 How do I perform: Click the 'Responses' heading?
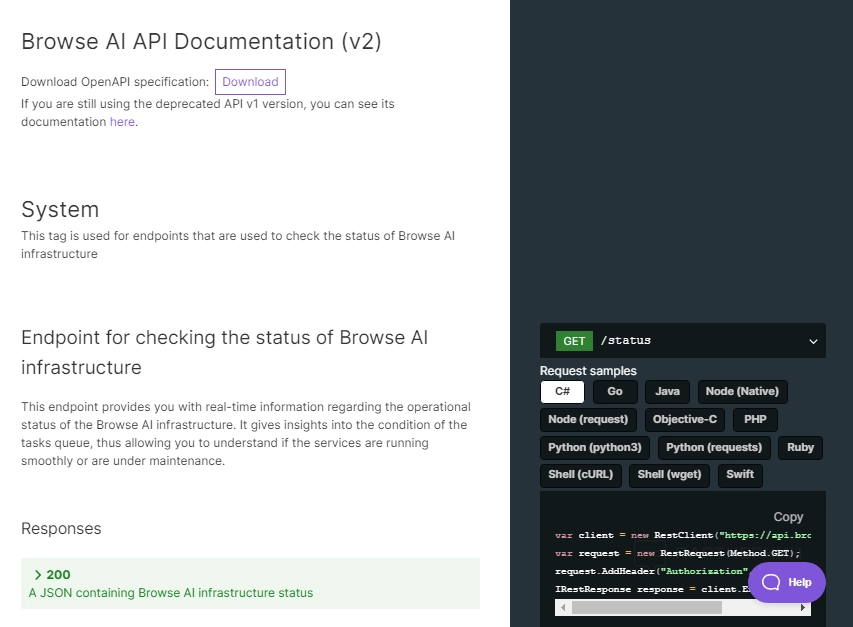(61, 529)
